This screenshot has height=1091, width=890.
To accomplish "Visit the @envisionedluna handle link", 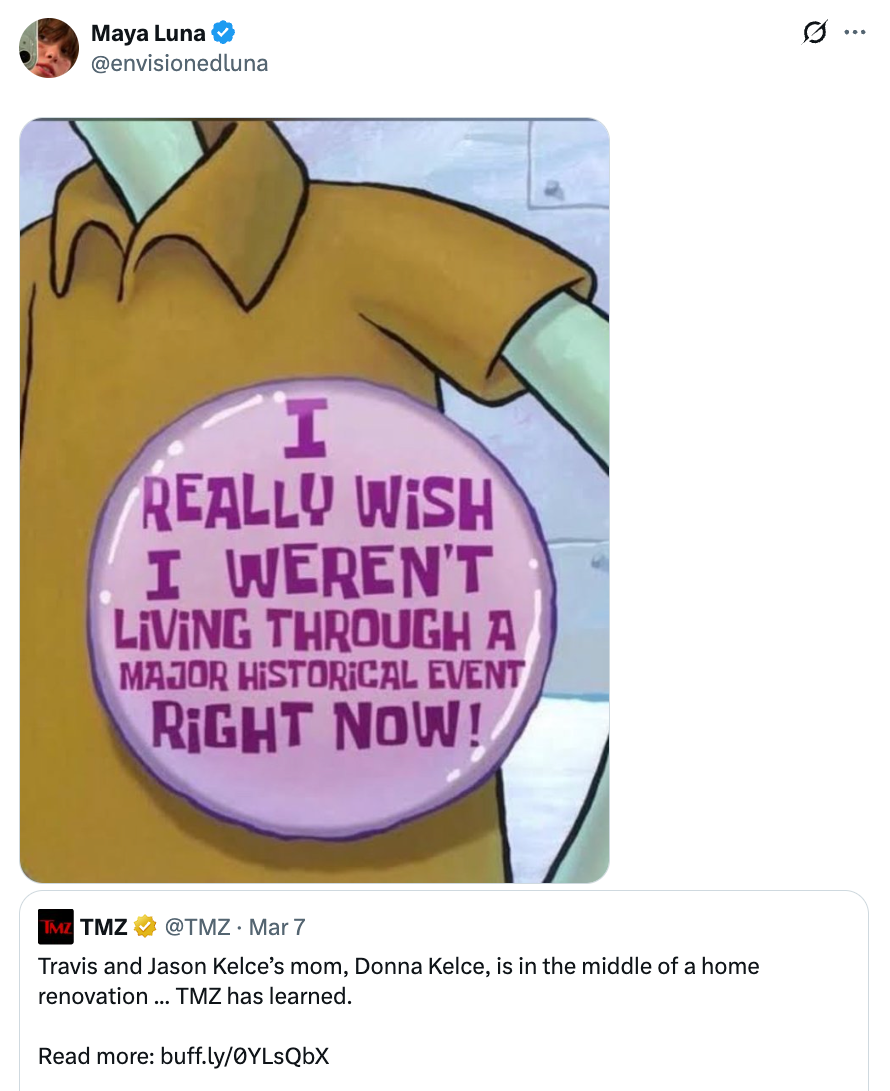I will click(180, 63).
